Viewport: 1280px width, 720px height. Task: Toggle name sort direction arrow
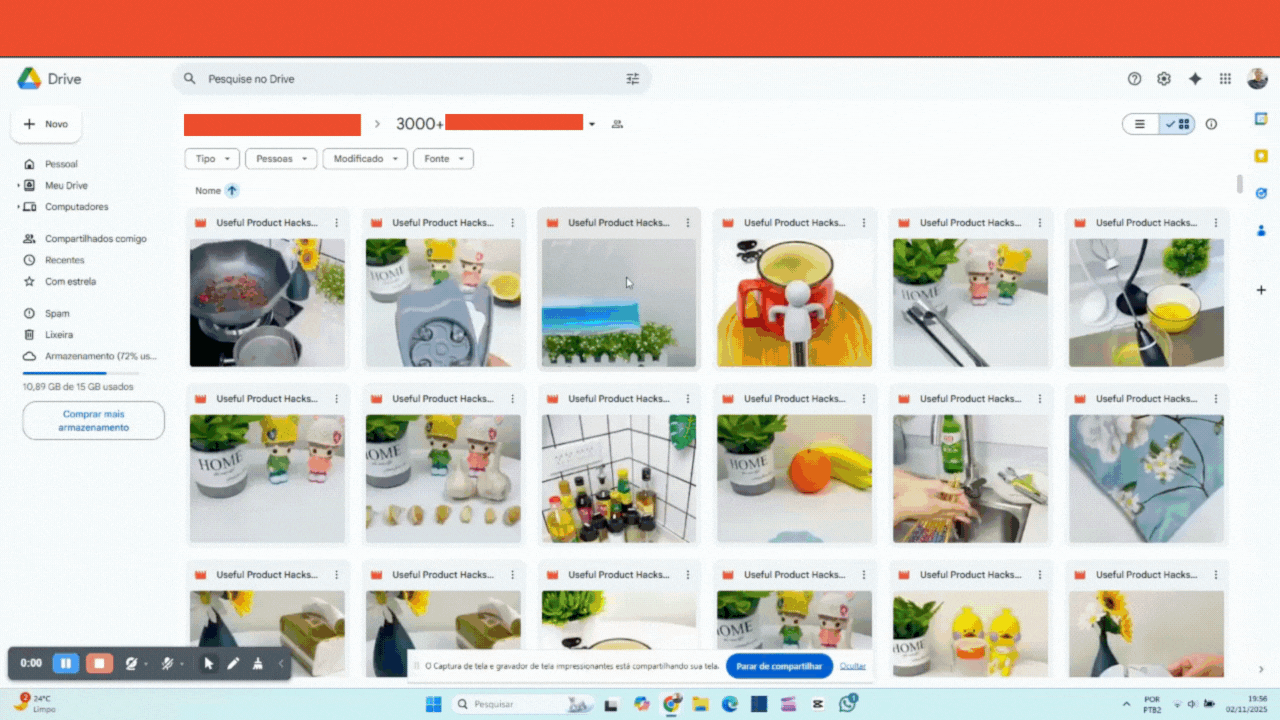232,190
